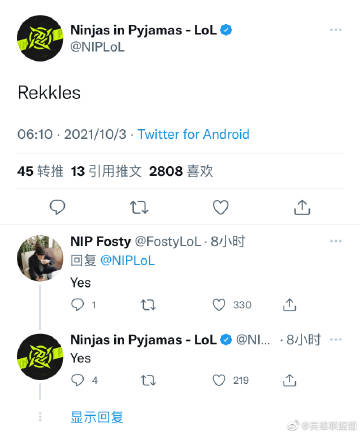This screenshot has height=434, width=360.
Task: Open more options on NIP Fosty's reply
Action: [335, 241]
